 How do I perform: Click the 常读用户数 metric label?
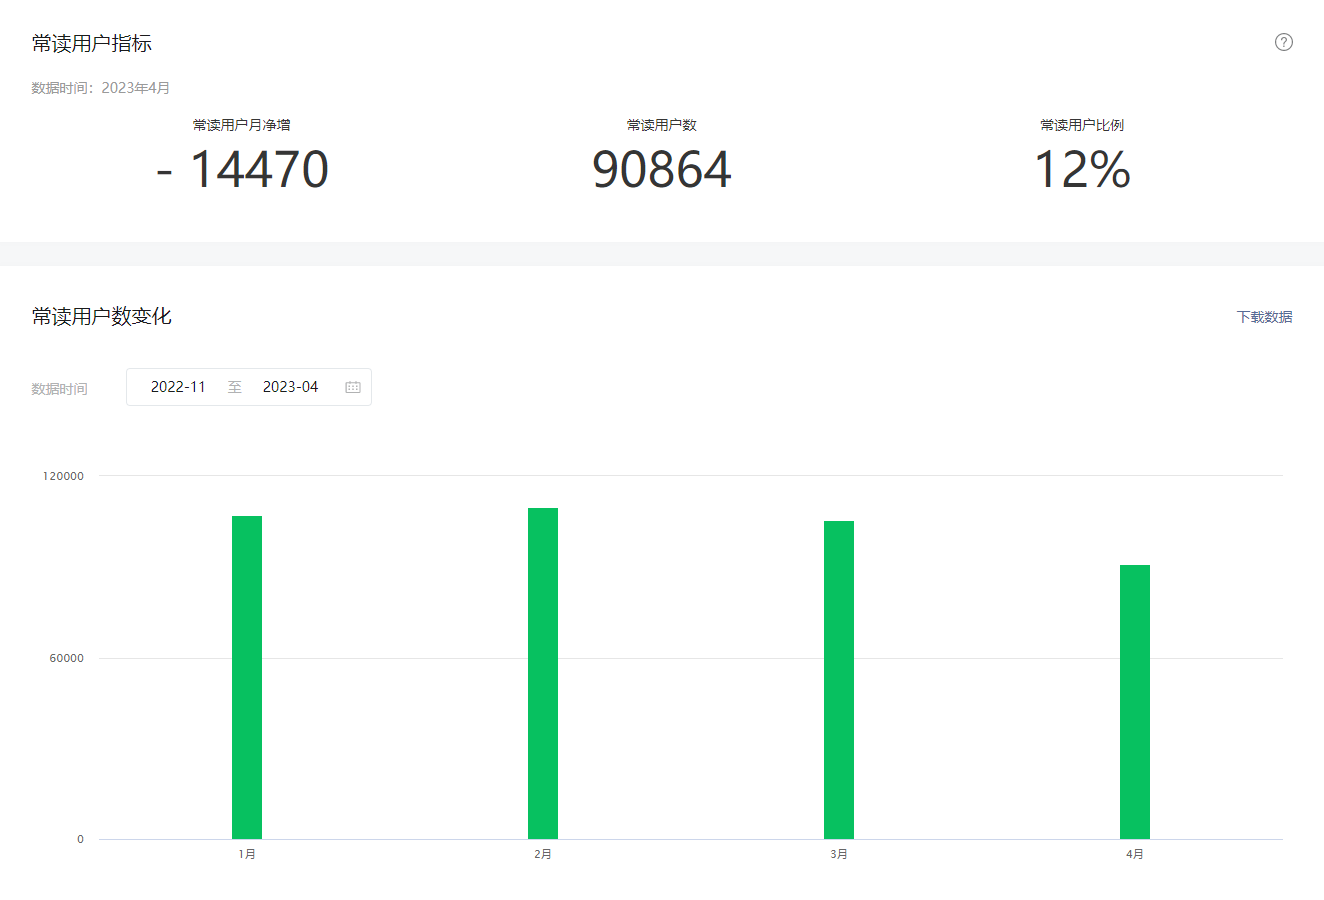(x=662, y=125)
